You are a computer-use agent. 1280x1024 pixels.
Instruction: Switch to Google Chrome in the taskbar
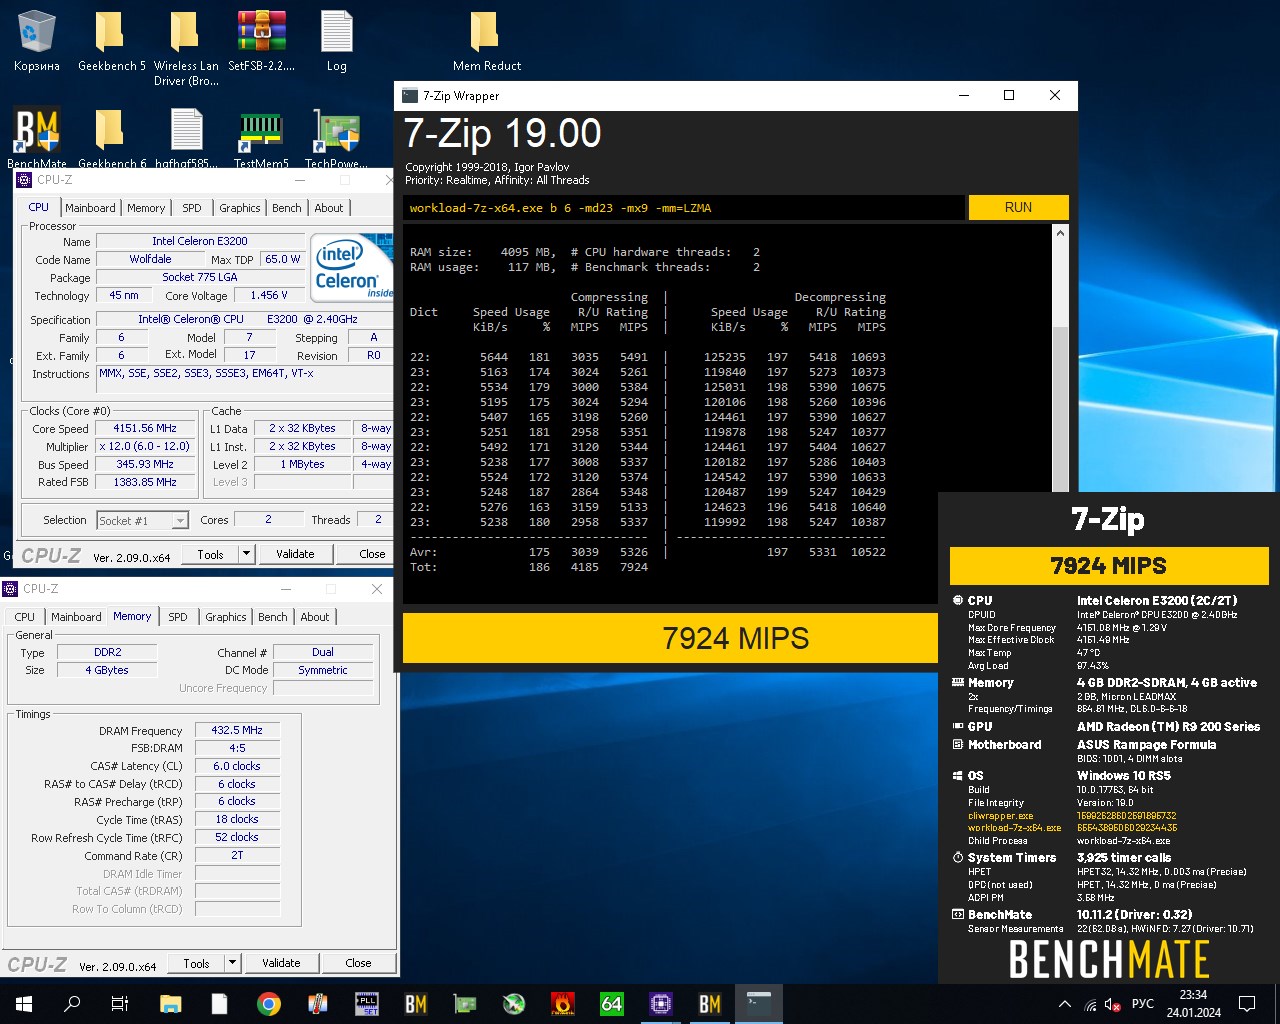[x=269, y=1004]
